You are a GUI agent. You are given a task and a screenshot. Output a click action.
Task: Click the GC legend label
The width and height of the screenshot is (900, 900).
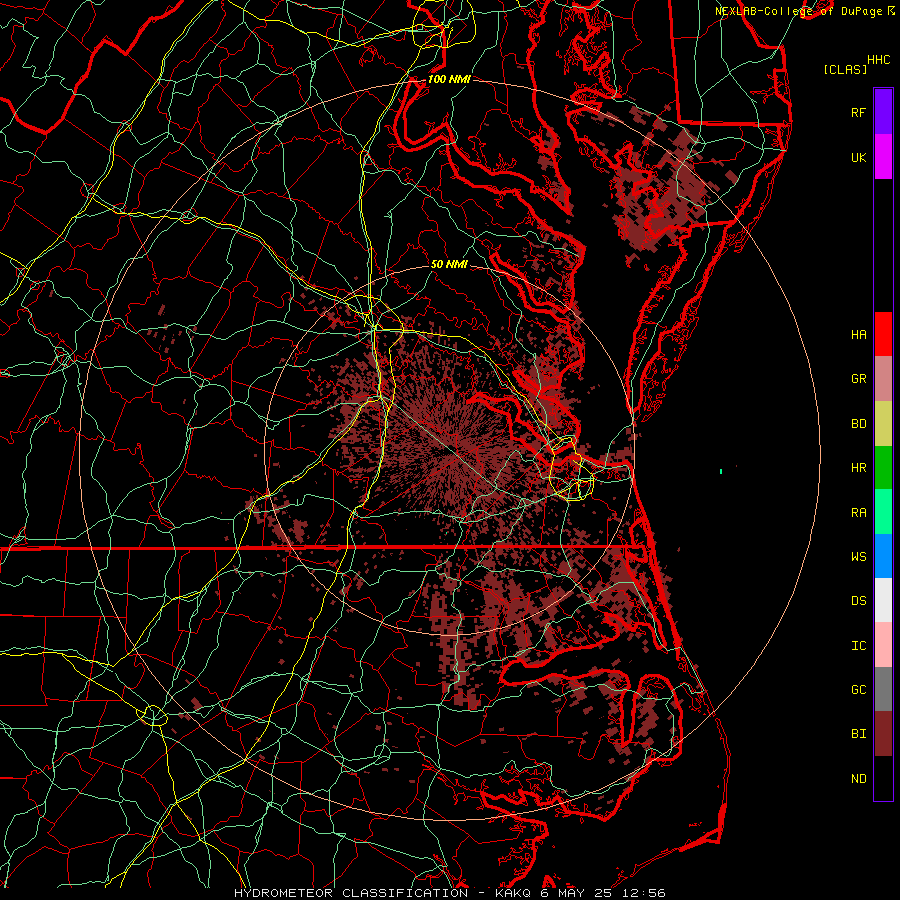pos(859,690)
